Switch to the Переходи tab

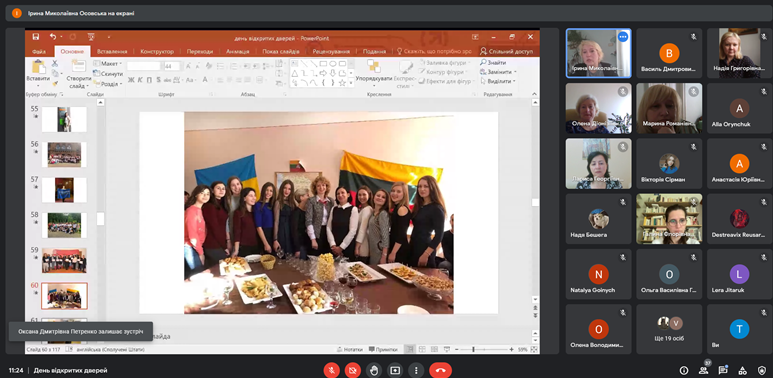[x=200, y=51]
